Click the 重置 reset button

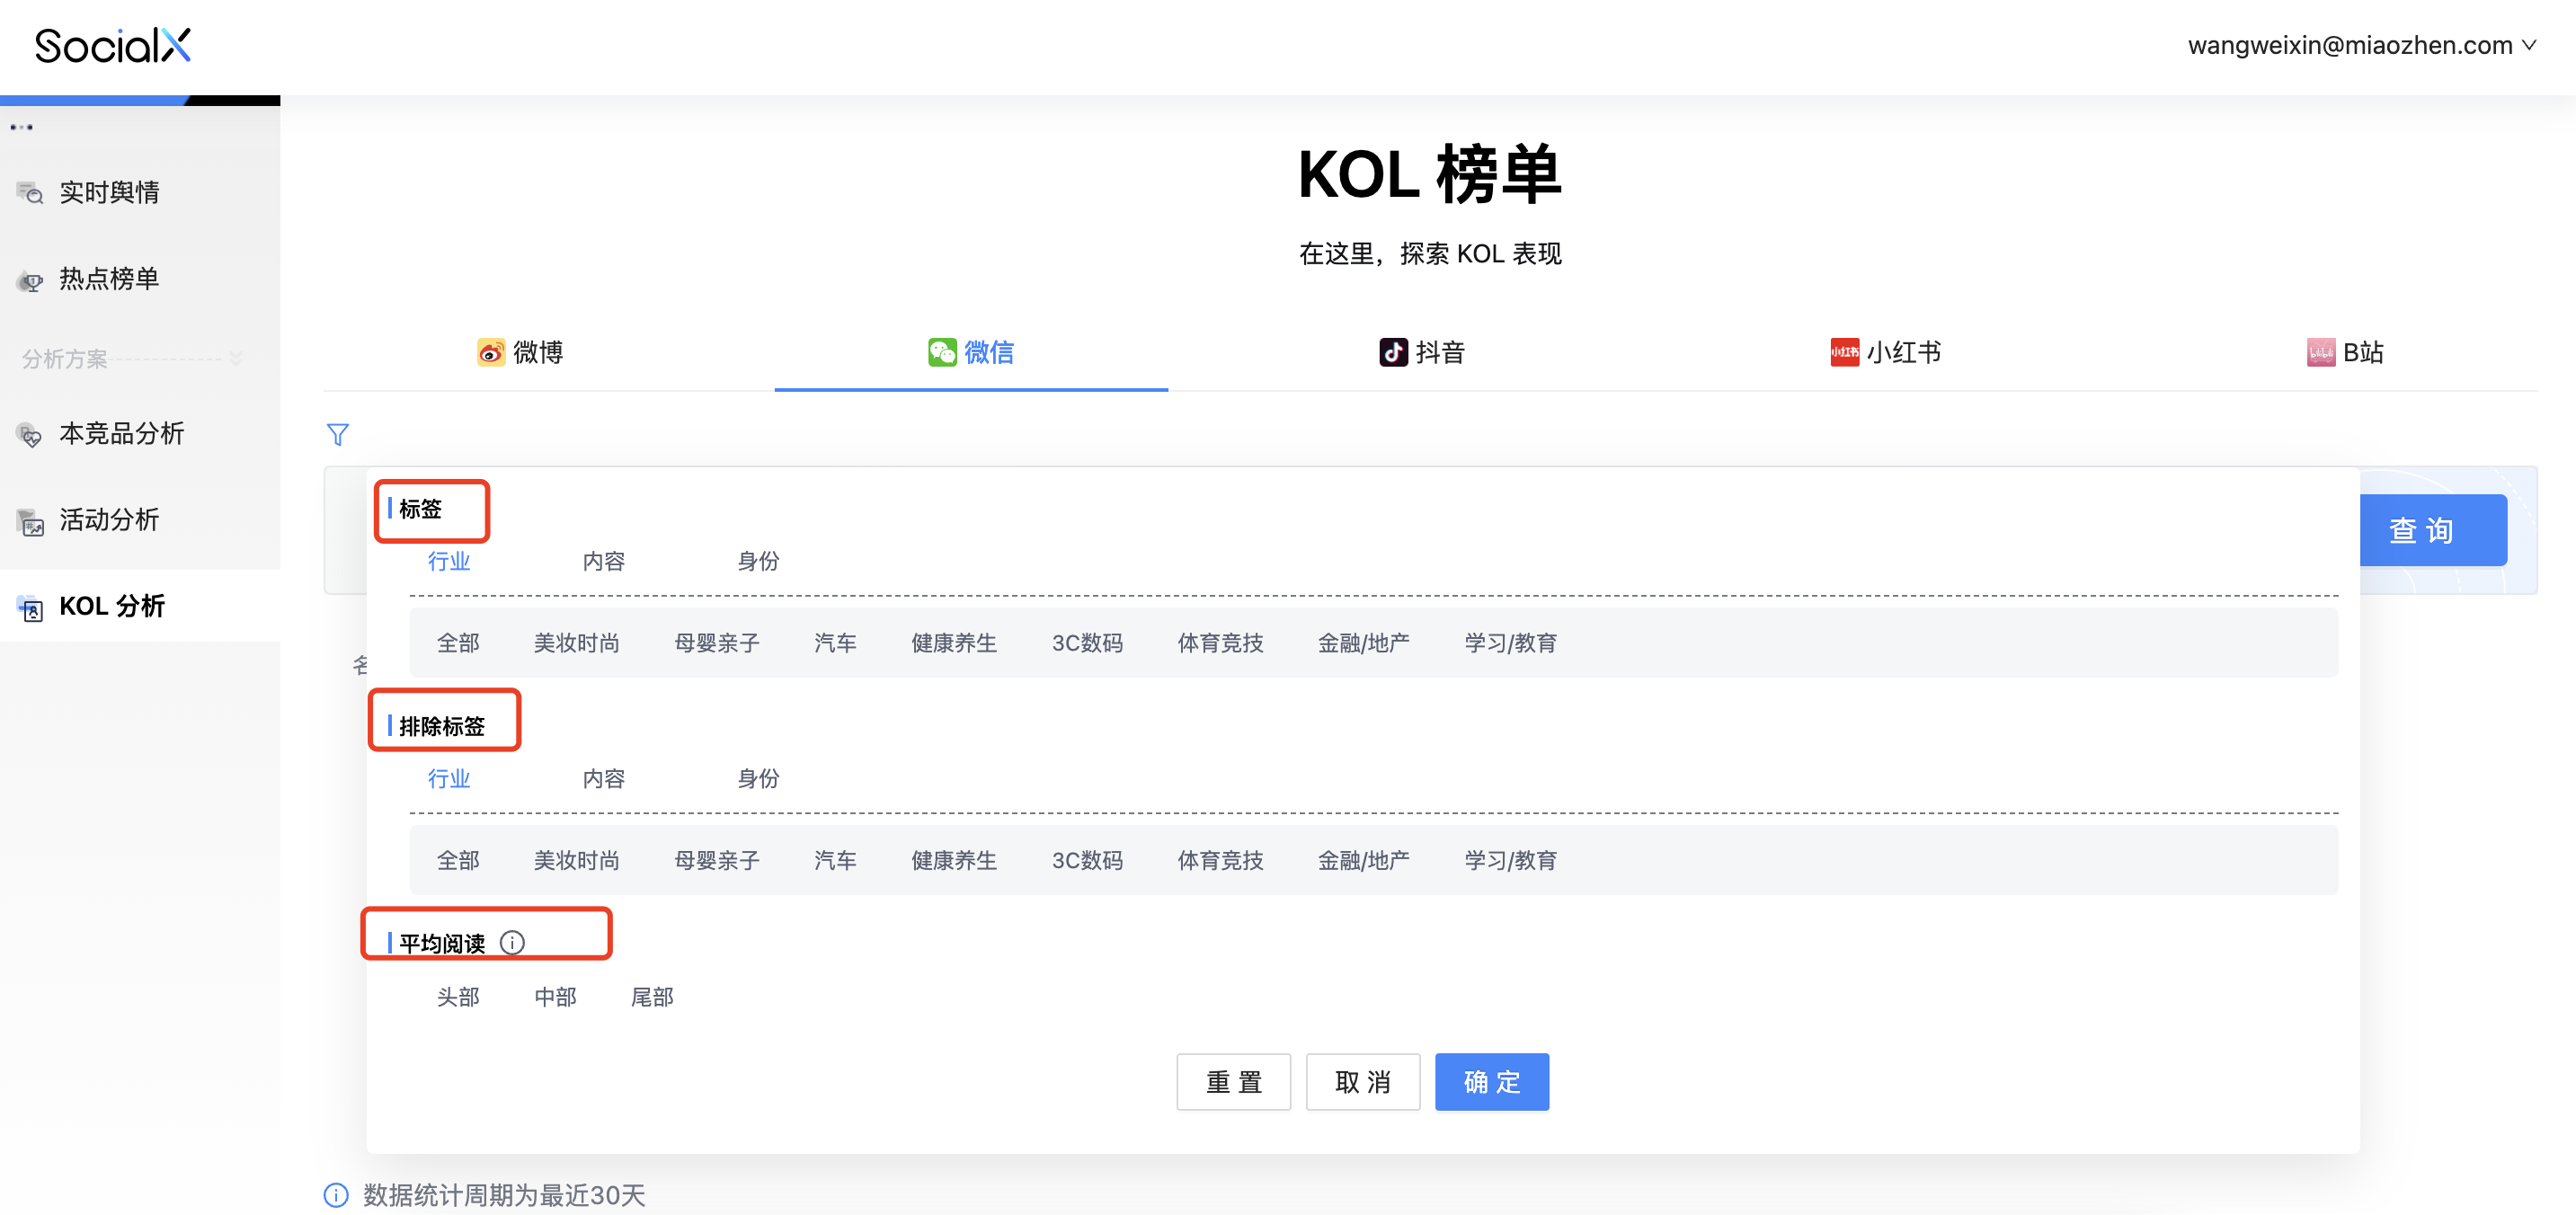click(1233, 1081)
